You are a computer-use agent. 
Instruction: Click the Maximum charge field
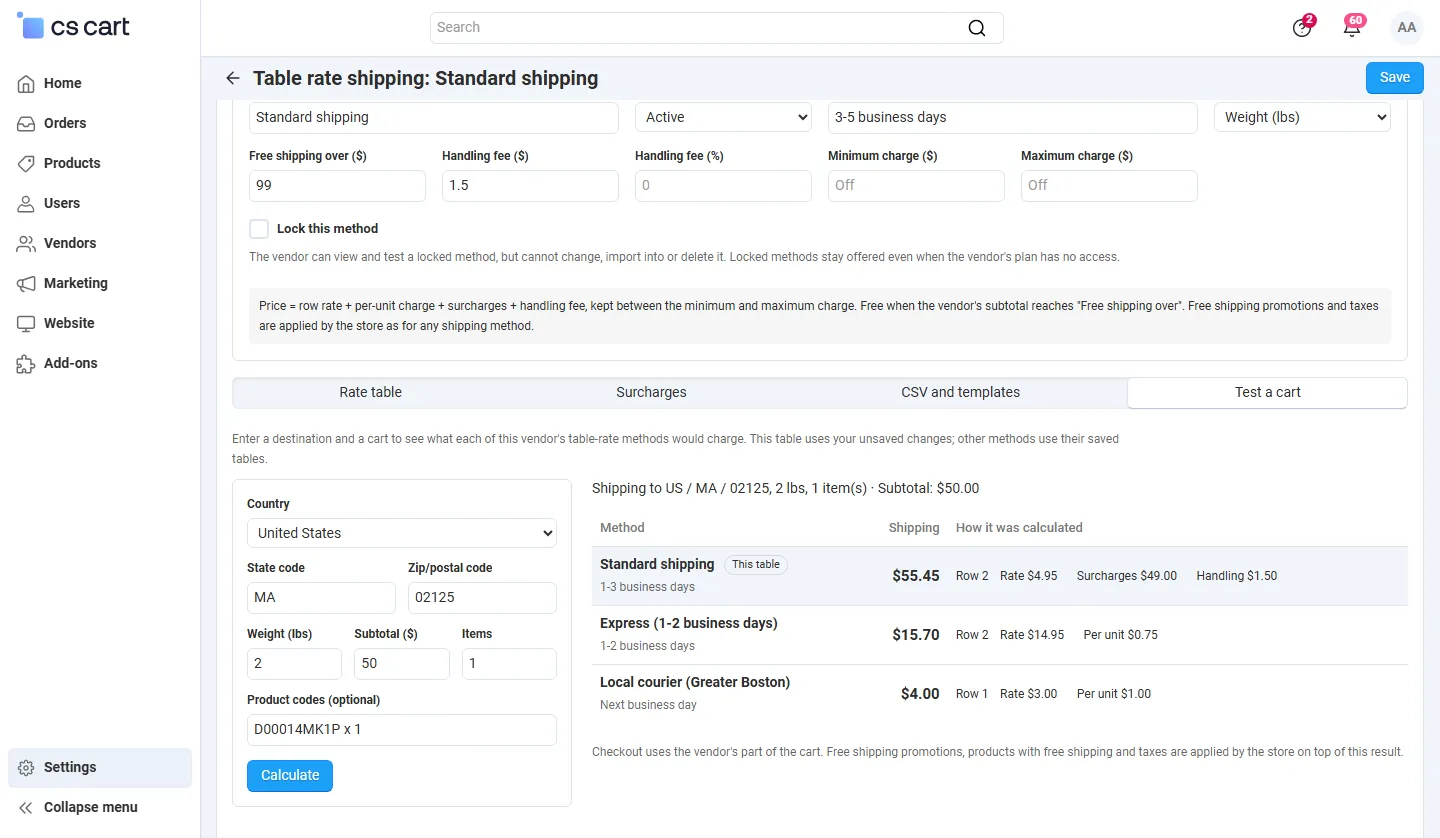1109,186
